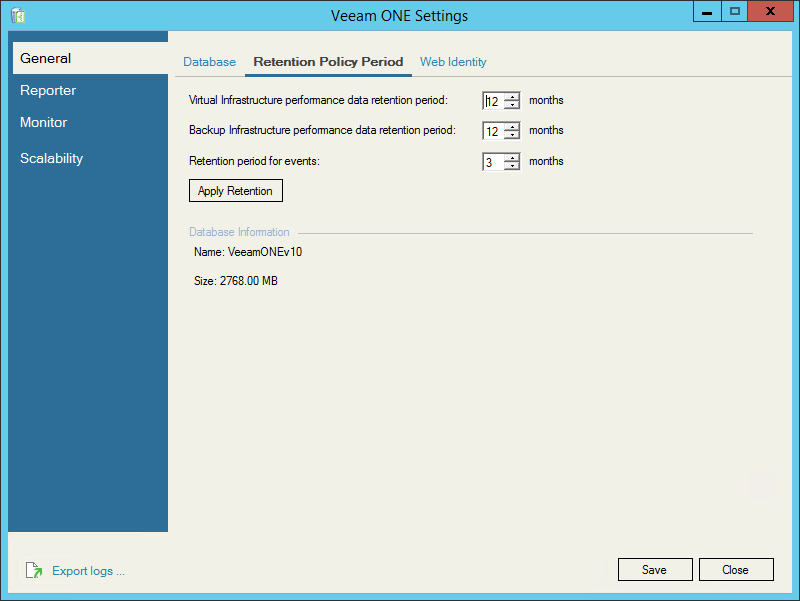The image size is (800, 601).
Task: Increase Backup Infrastructure retention months
Action: [x=512, y=127]
